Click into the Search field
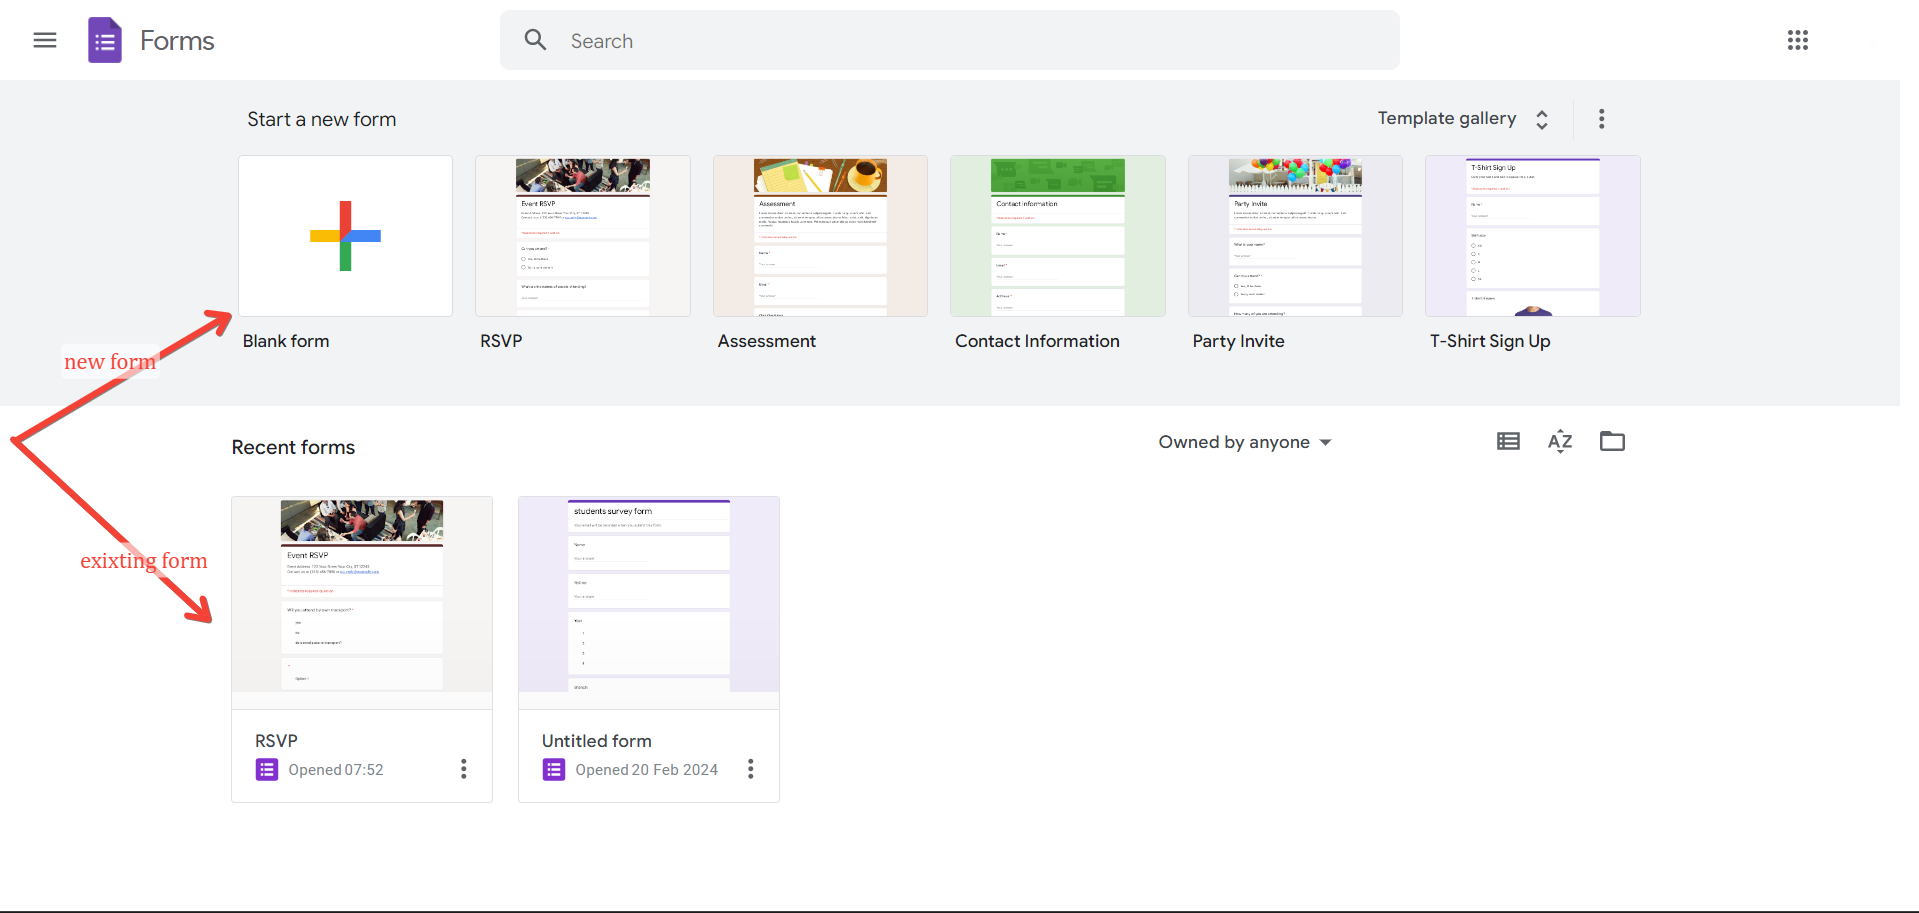This screenshot has height=913, width=1919. (950, 40)
